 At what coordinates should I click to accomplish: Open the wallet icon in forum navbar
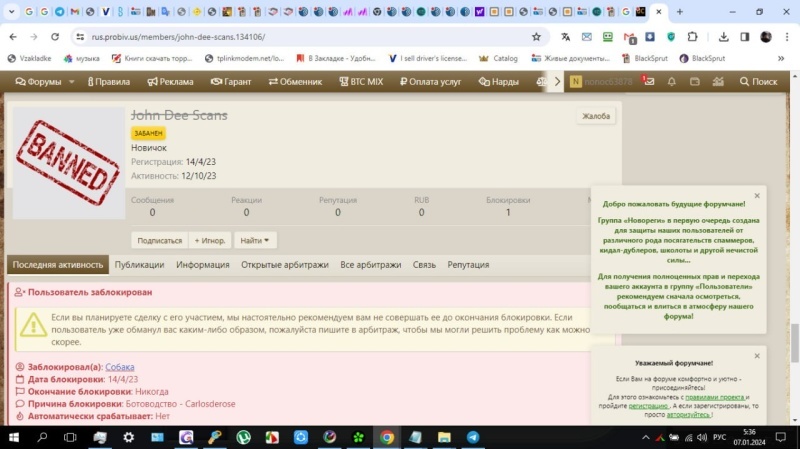694,82
